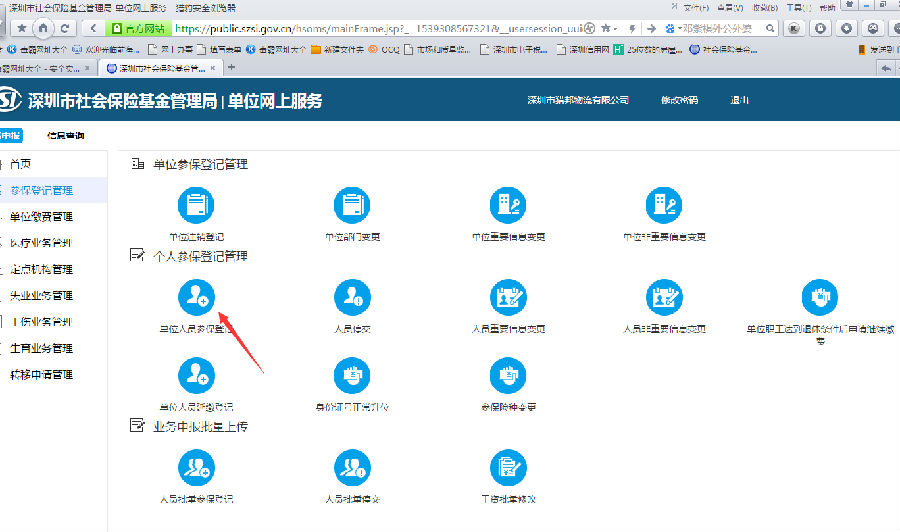
Task: Select 人员非重要信息变更 icon
Action: (x=664, y=295)
